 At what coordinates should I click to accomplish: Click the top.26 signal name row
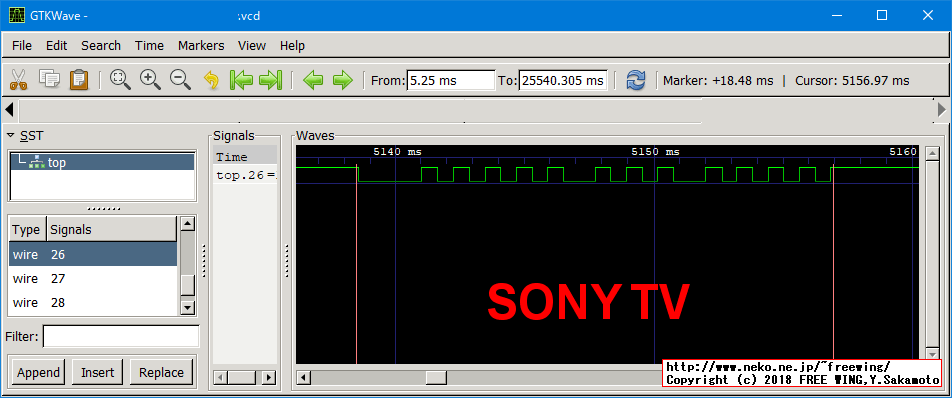(x=245, y=176)
